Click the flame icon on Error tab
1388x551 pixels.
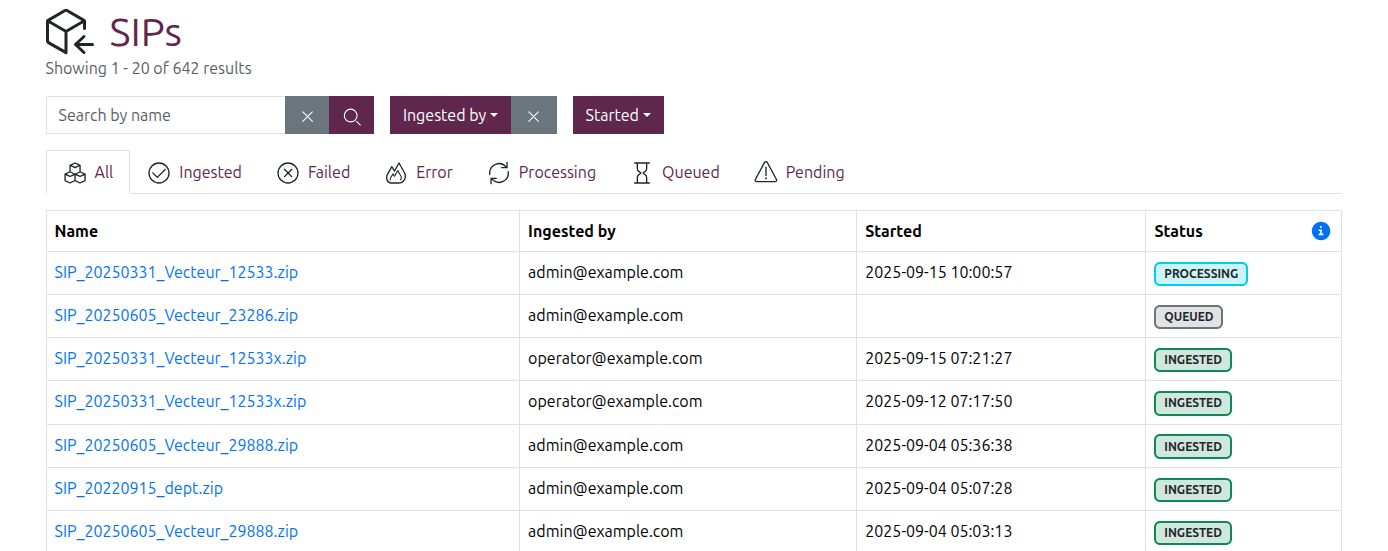(x=396, y=173)
